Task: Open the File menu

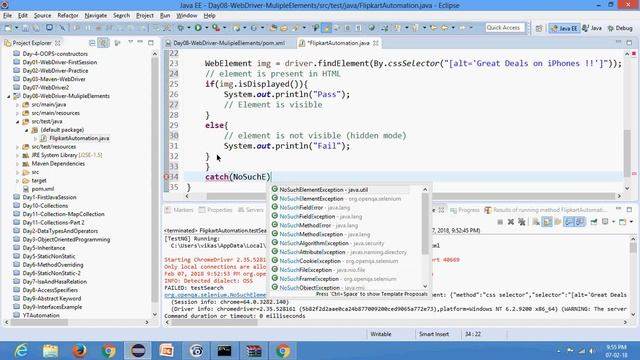Action: click(7, 16)
